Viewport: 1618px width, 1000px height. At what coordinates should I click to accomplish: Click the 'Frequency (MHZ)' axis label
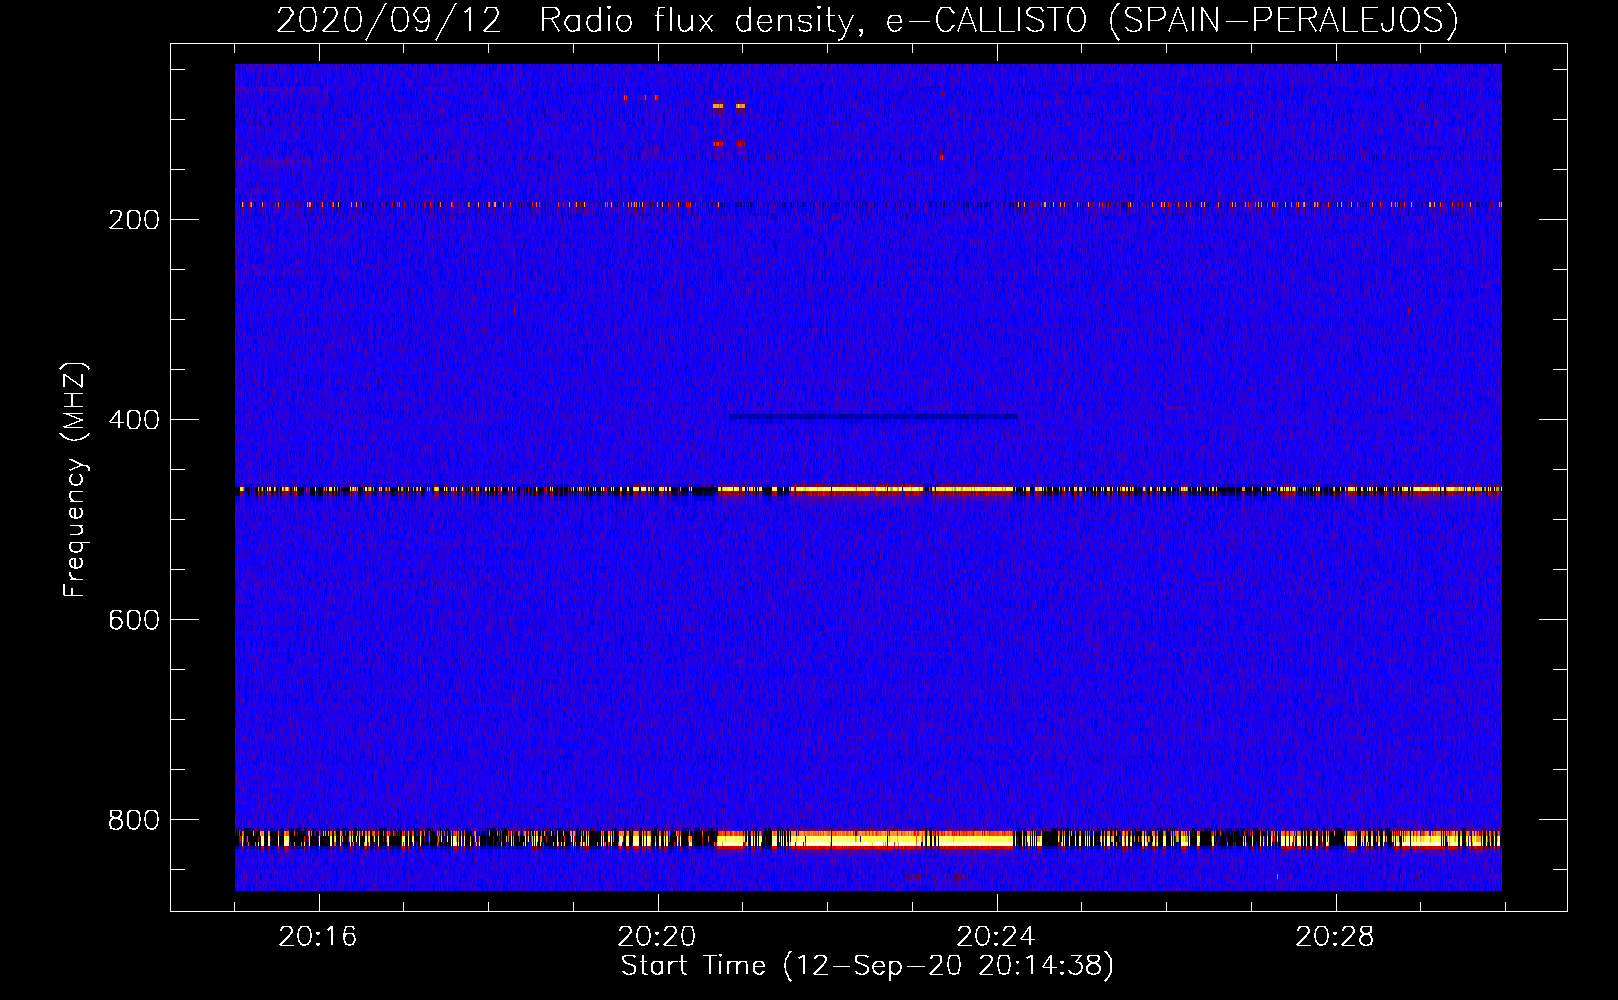[75, 480]
